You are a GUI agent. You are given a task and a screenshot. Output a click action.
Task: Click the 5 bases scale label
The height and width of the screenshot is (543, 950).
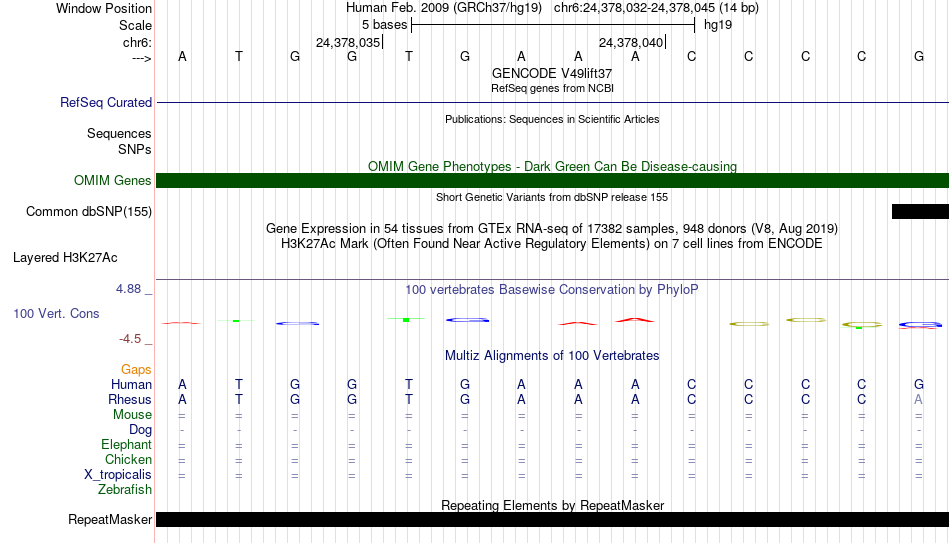385,25
